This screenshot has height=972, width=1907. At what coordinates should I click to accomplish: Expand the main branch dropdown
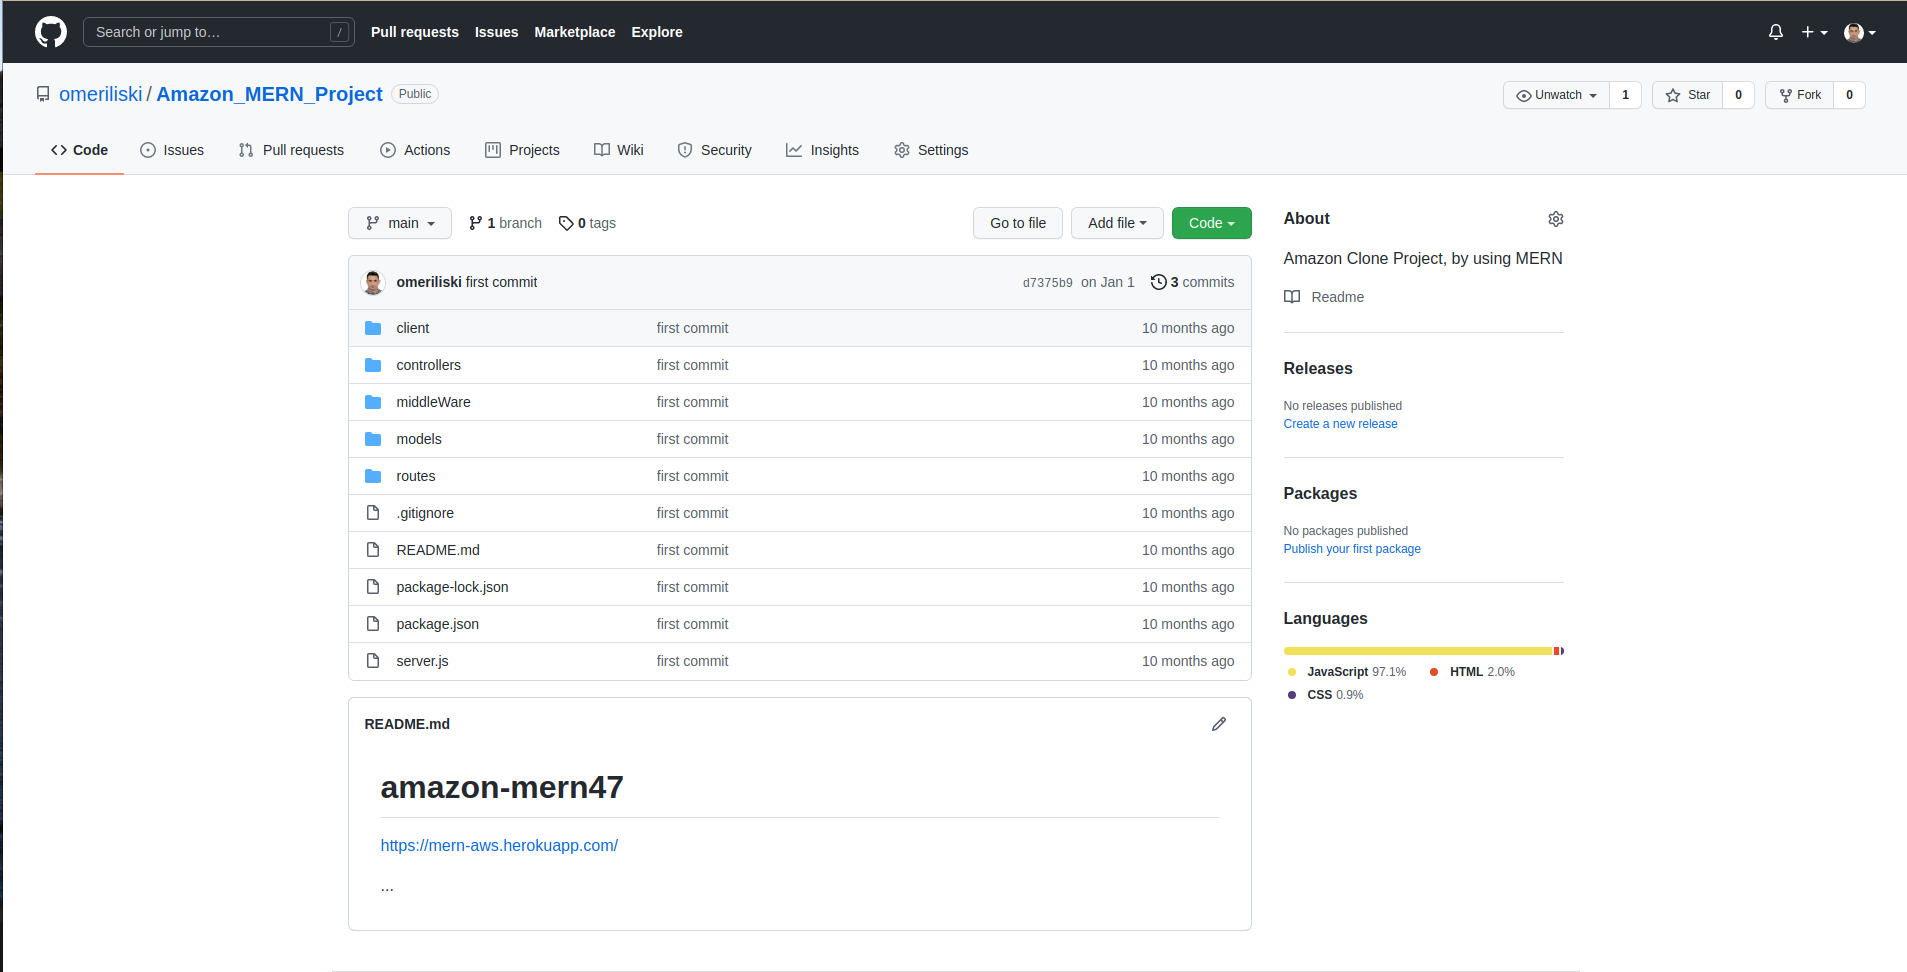[400, 223]
